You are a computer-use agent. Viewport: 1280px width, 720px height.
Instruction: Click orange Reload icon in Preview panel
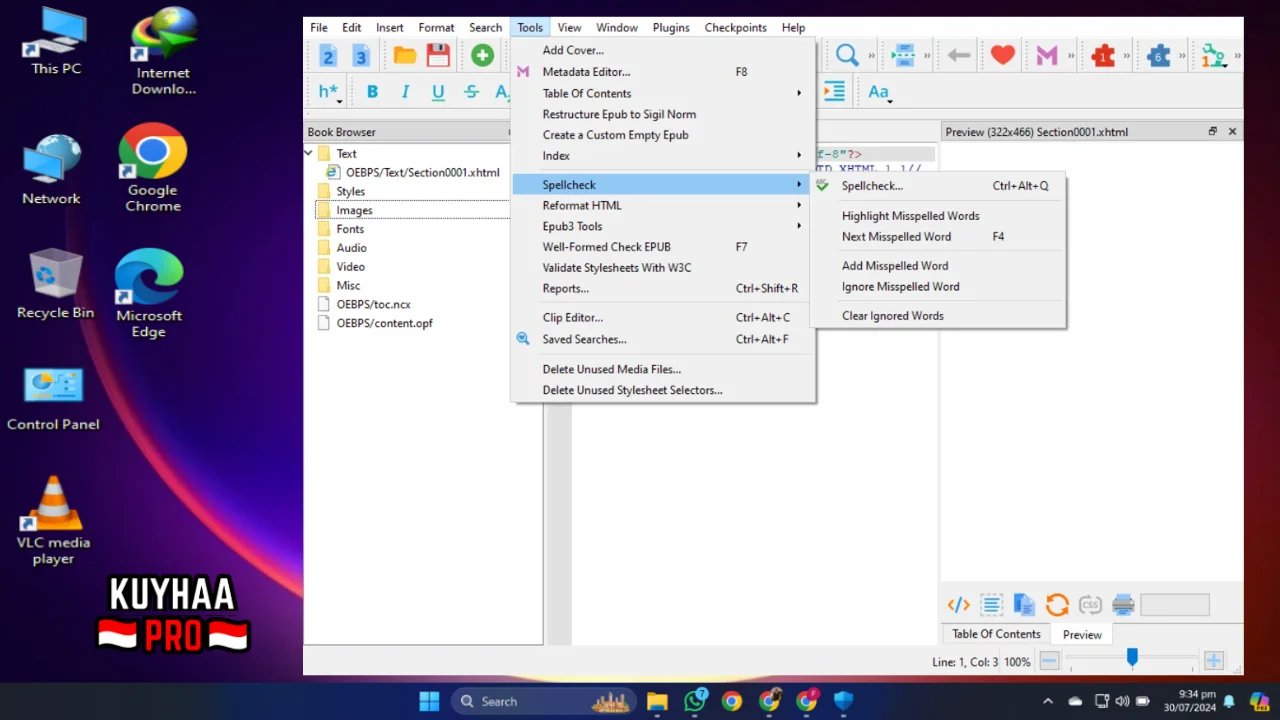click(x=1057, y=604)
